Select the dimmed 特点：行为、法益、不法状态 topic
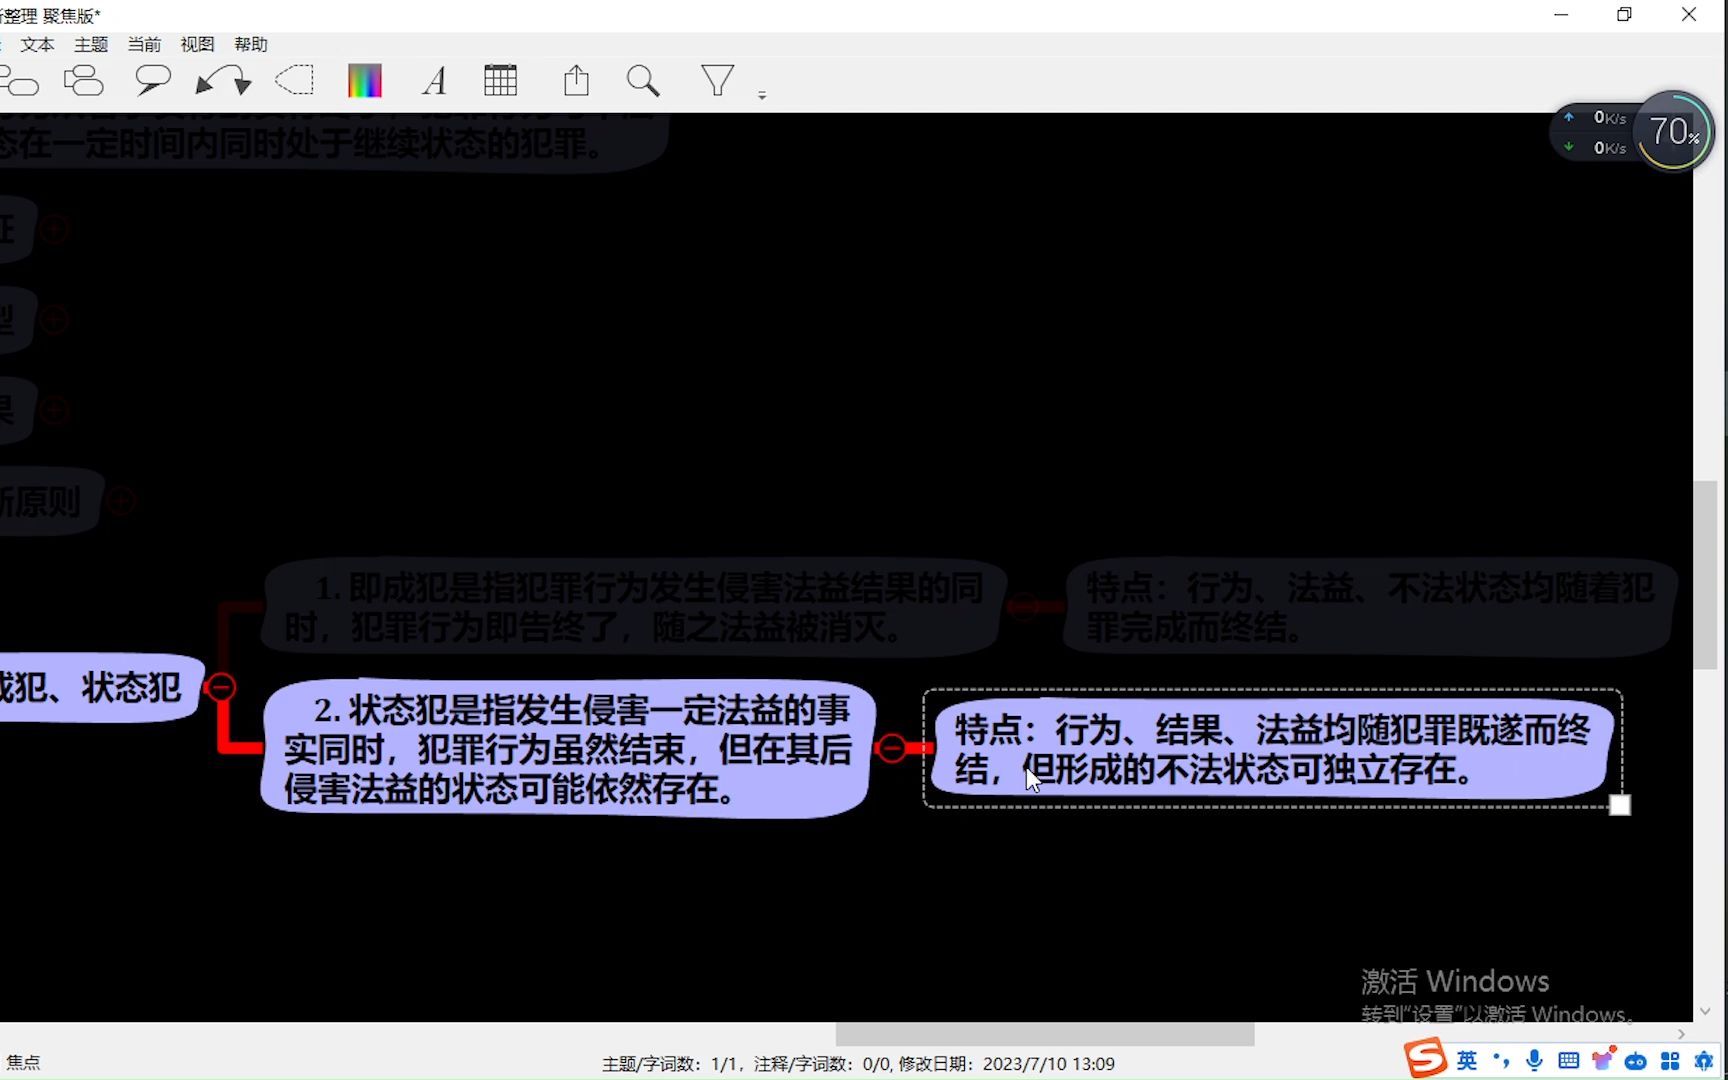1728x1080 pixels. [x=1370, y=607]
